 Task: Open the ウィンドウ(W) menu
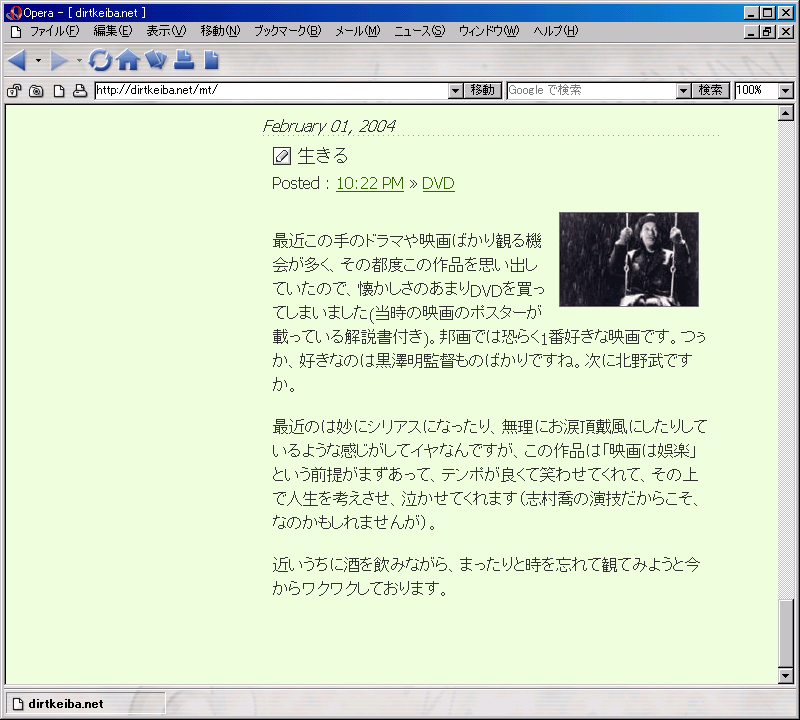pyautogui.click(x=489, y=31)
